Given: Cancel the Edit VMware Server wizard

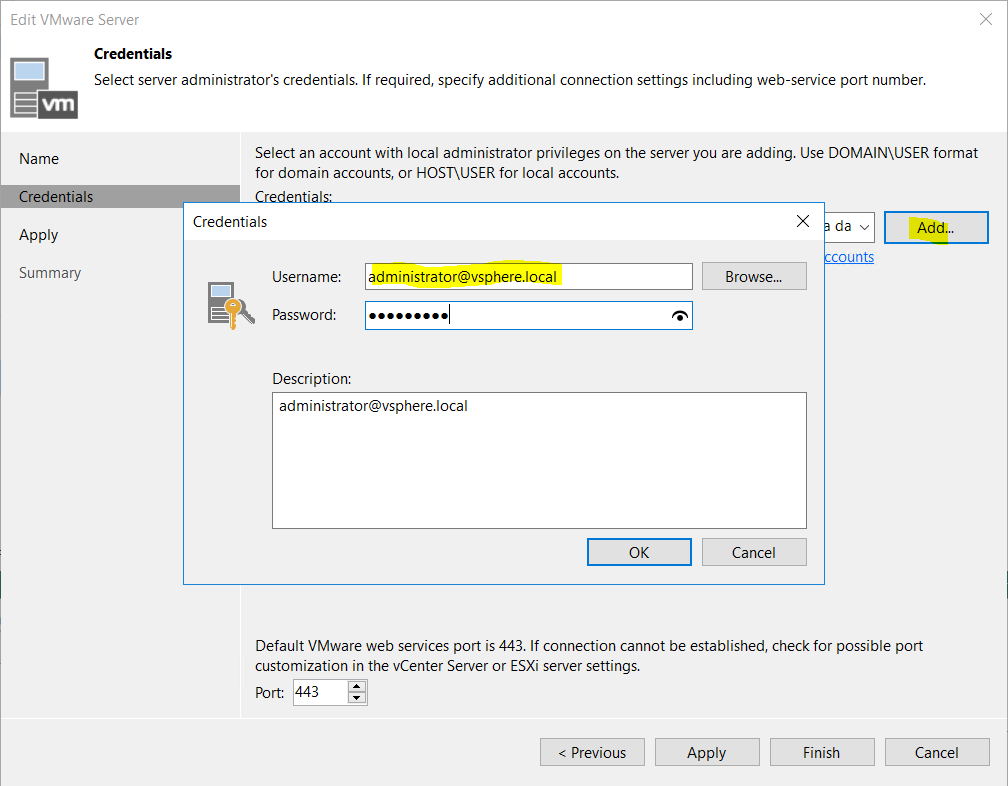Looking at the screenshot, I should click(937, 752).
